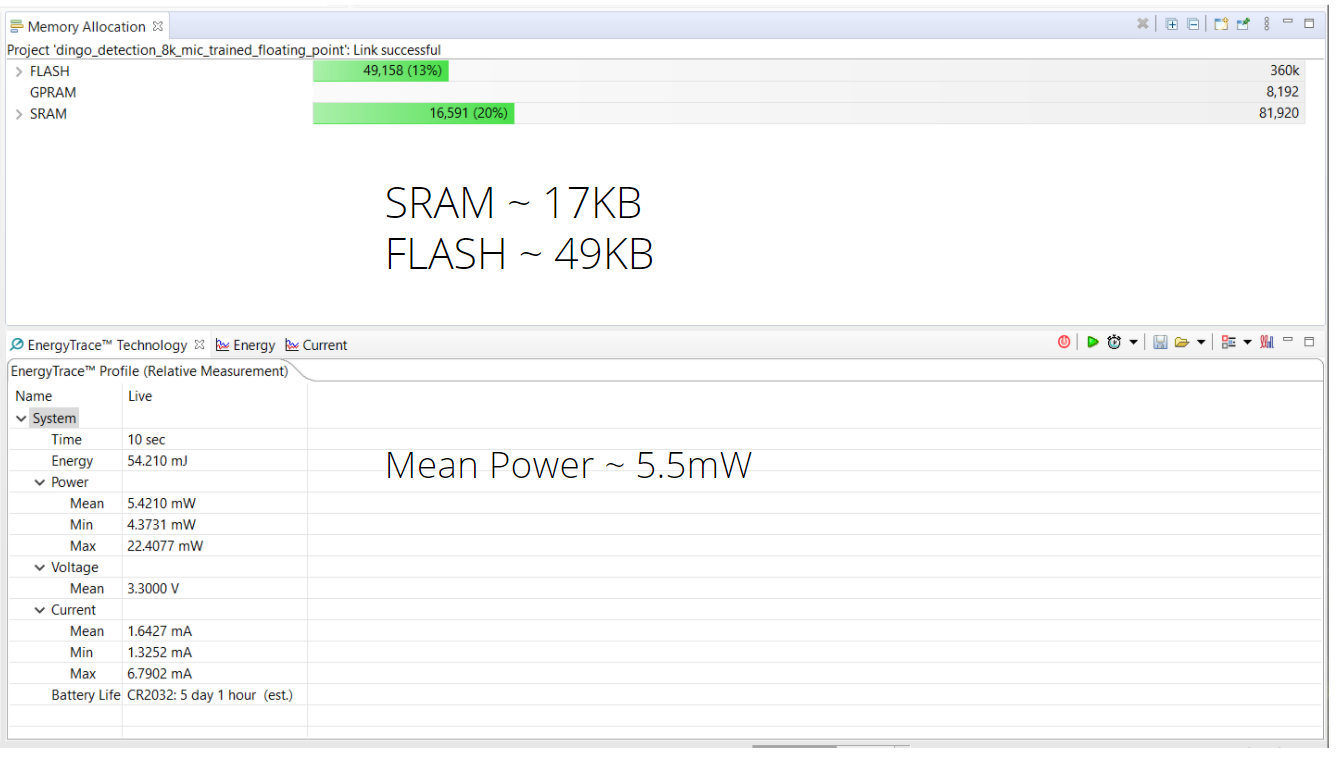Open a saved EnergyTrace profile folder icon
Screen dimensions: 1340x764
point(1182,342)
